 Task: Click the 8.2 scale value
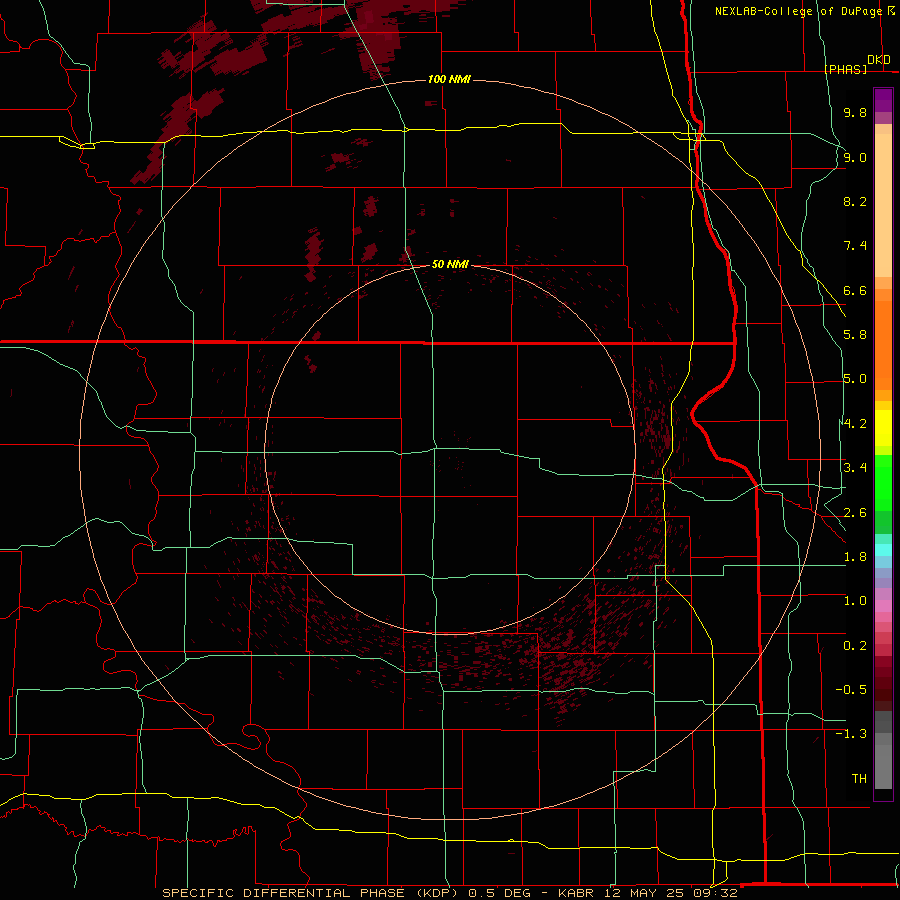(x=855, y=201)
